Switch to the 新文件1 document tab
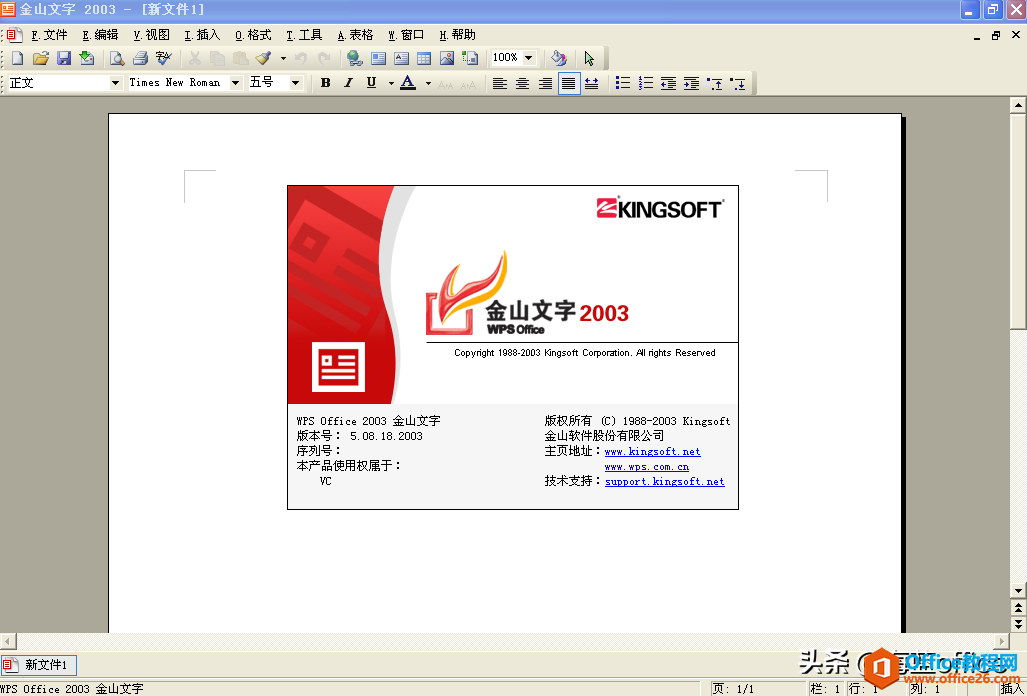The image size is (1027, 696). pyautogui.click(x=39, y=665)
